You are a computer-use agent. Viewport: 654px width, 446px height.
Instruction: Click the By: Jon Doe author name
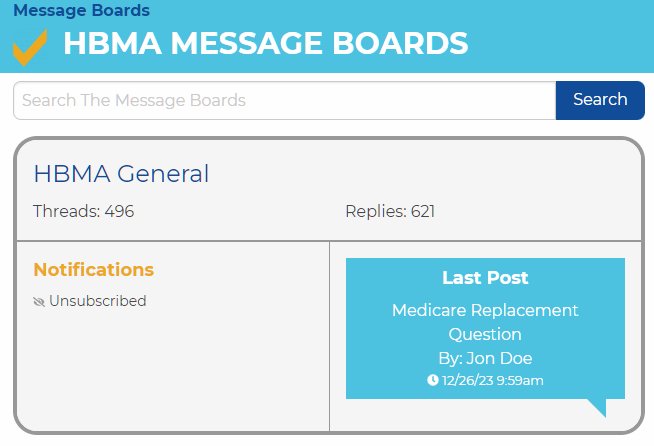[x=485, y=358]
